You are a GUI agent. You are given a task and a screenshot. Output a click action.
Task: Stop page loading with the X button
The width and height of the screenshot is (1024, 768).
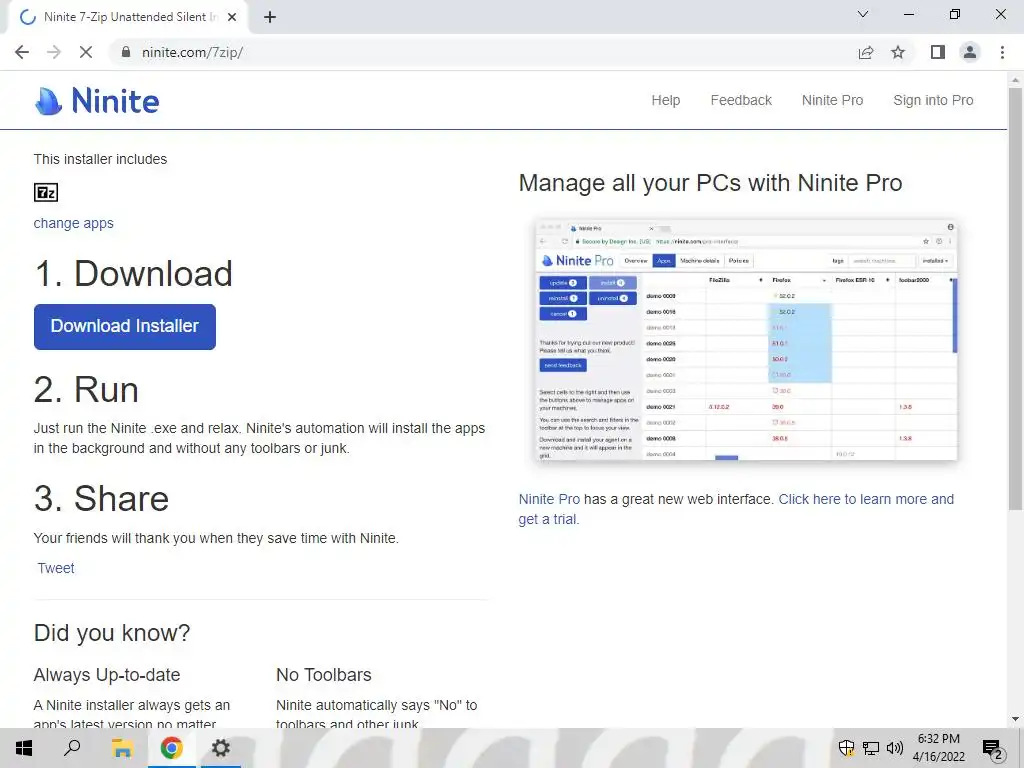(x=86, y=52)
